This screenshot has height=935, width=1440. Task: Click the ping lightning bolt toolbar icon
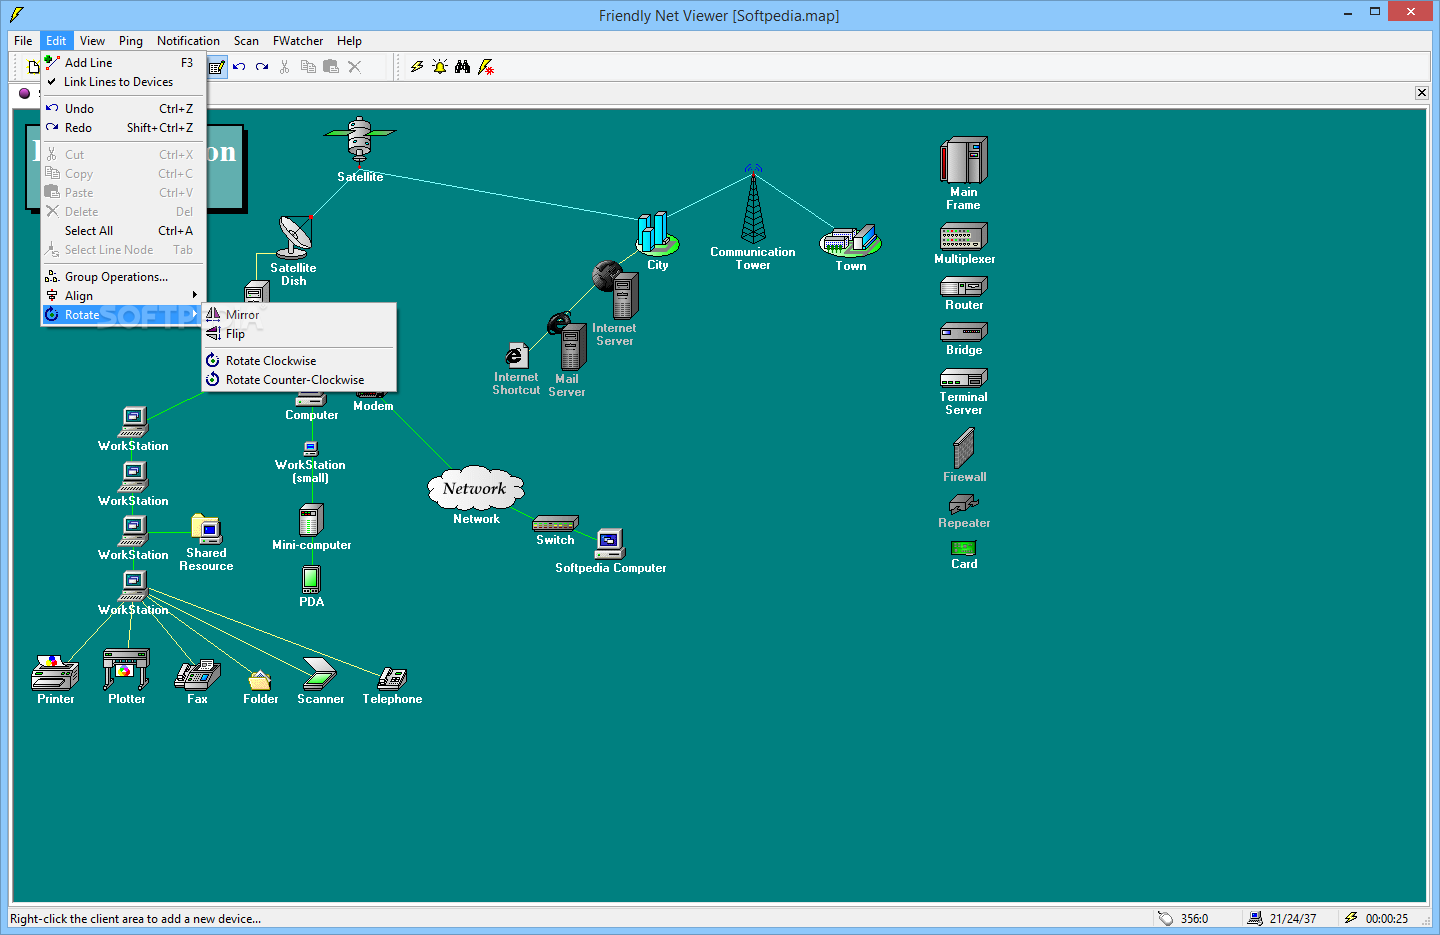417,67
